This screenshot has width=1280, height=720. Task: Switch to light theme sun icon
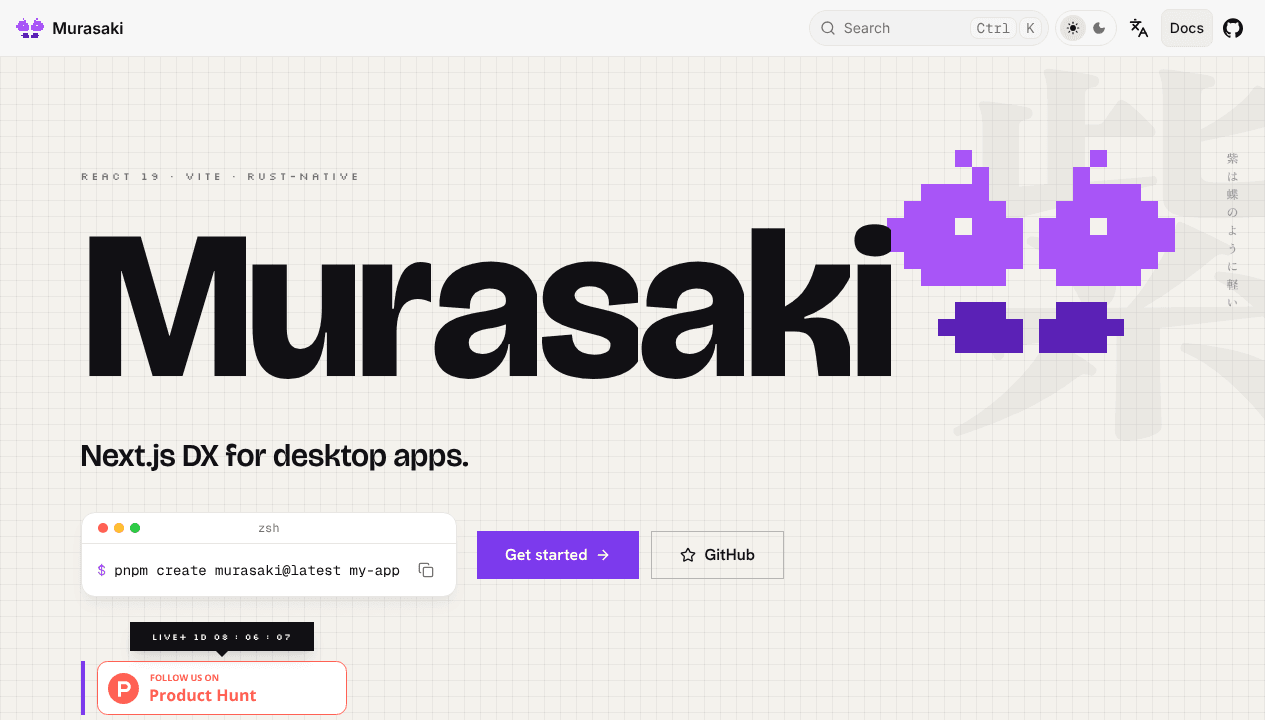click(x=1073, y=28)
